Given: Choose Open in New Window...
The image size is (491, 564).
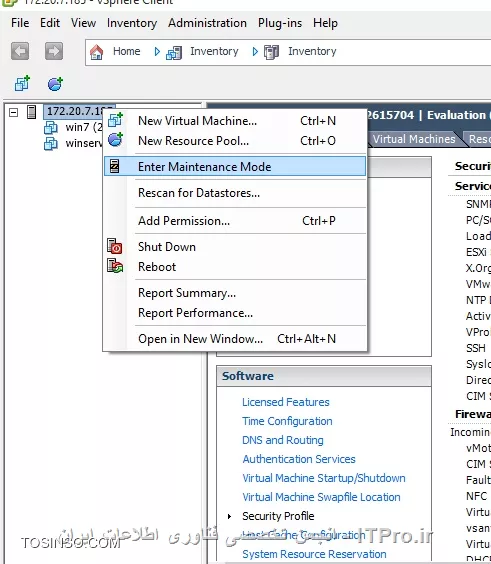Looking at the screenshot, I should [x=235, y=339].
